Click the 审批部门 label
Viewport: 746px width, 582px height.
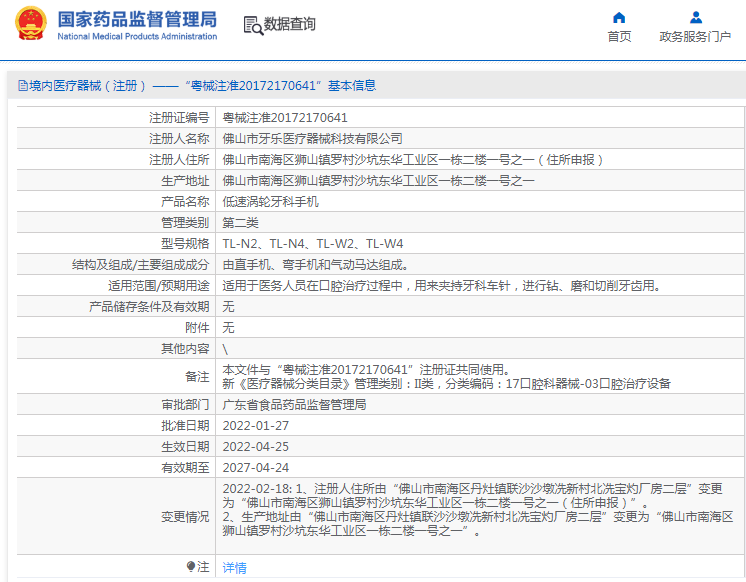pyautogui.click(x=185, y=404)
